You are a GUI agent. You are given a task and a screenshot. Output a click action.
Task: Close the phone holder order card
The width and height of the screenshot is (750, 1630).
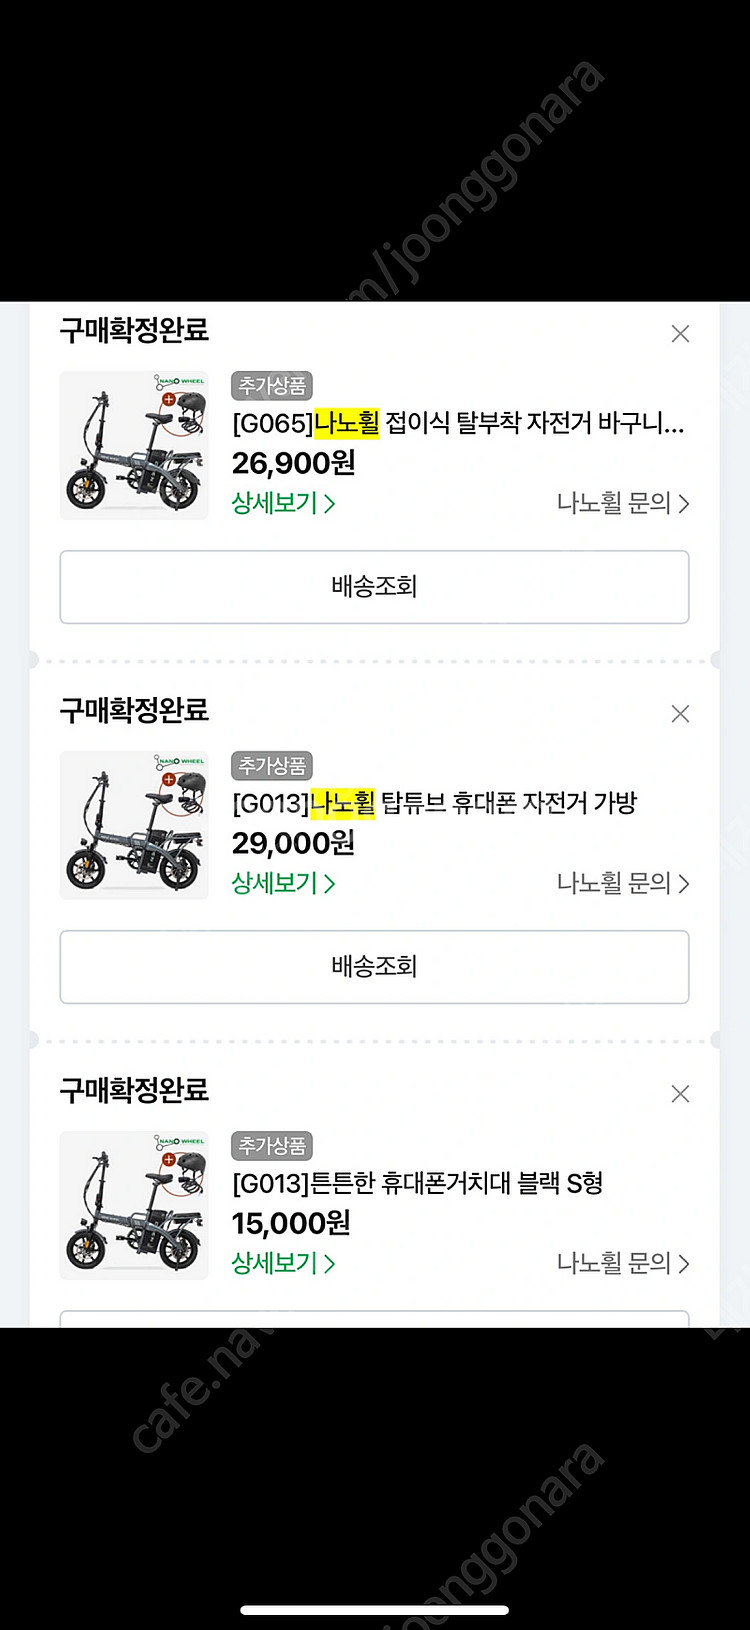(x=680, y=1094)
